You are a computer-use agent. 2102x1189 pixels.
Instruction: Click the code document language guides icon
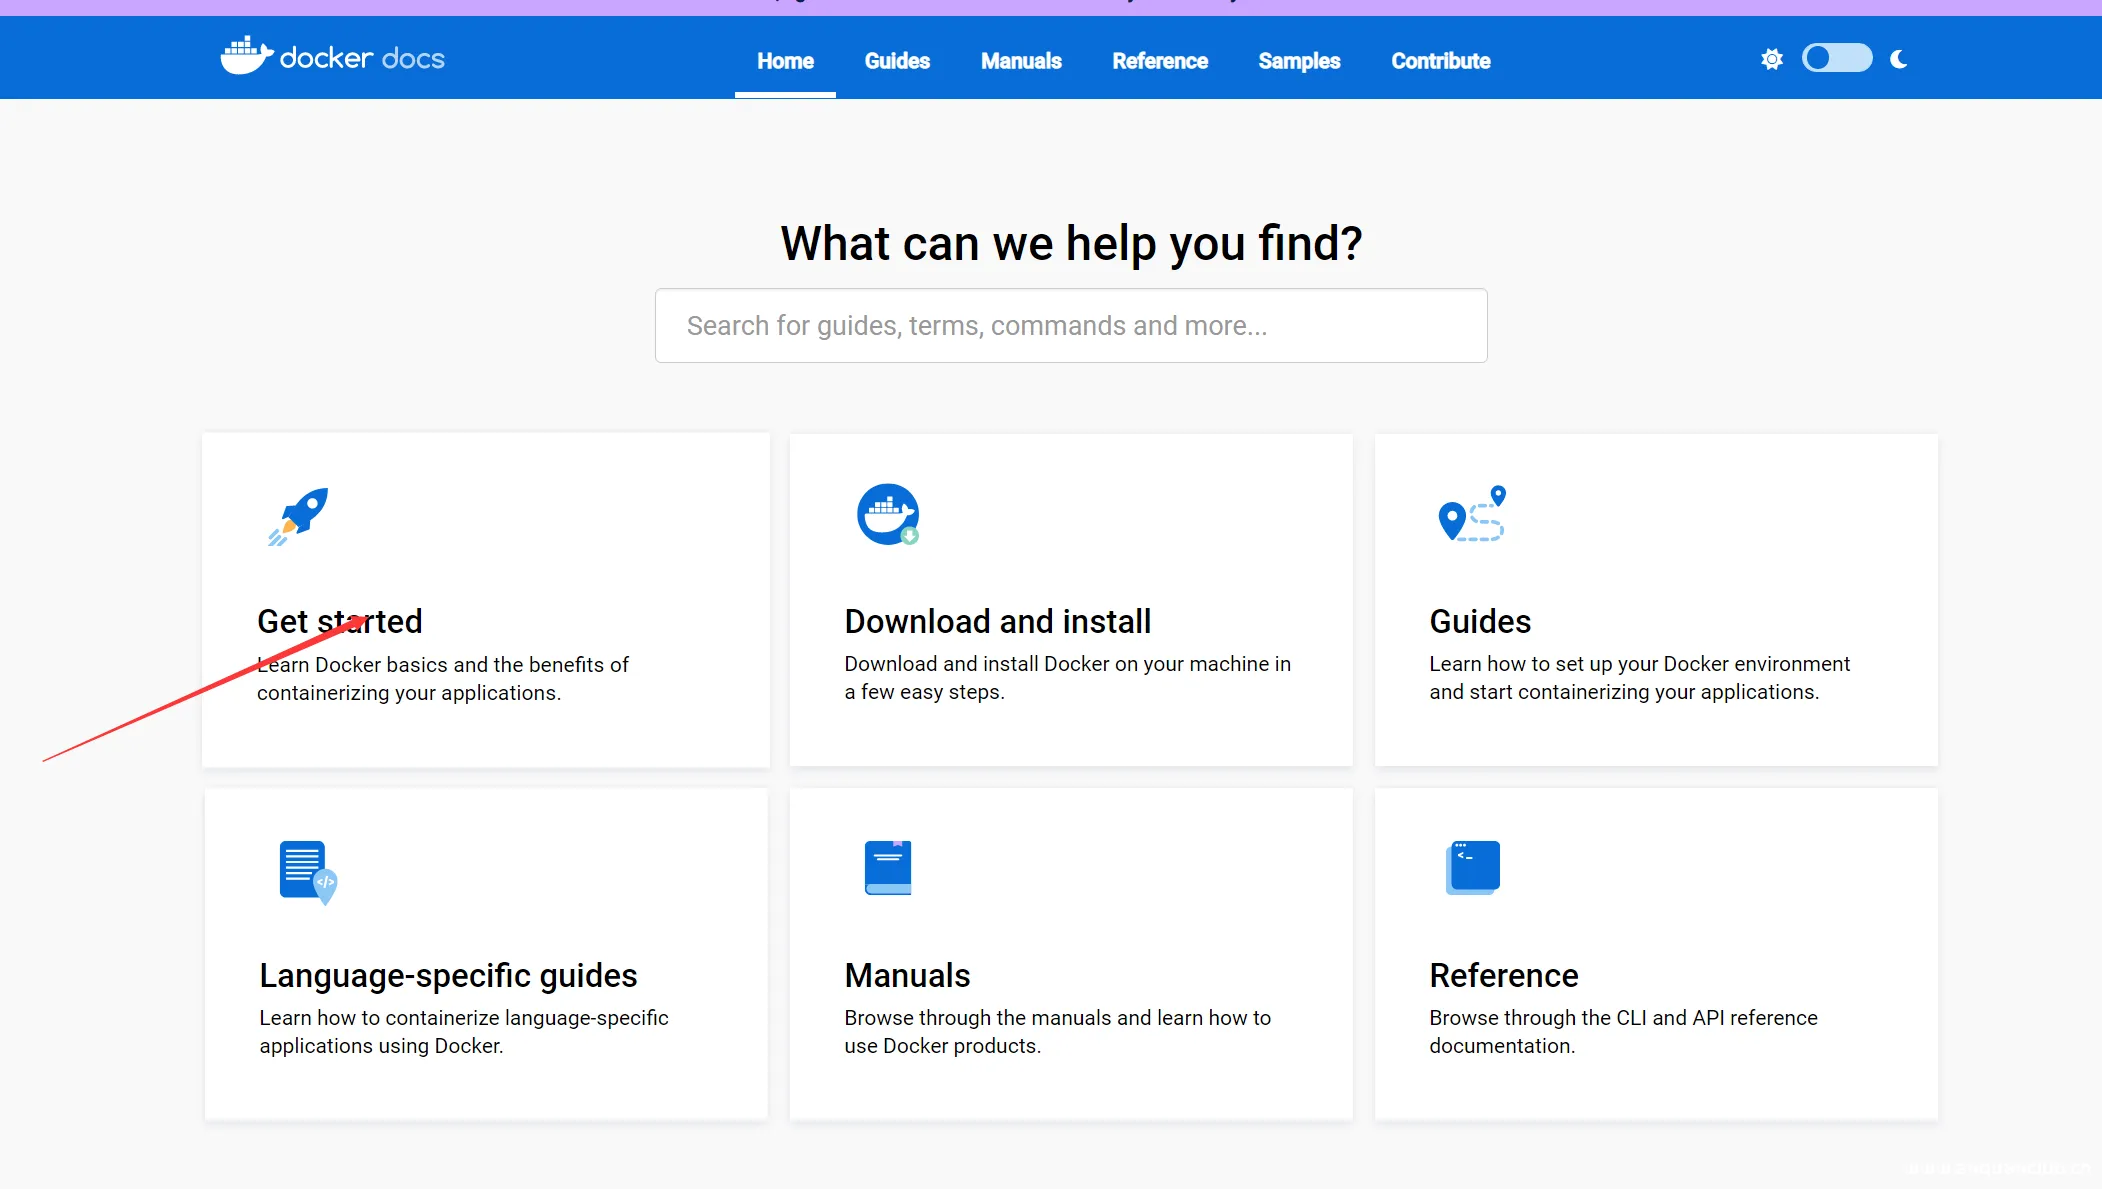coord(308,872)
